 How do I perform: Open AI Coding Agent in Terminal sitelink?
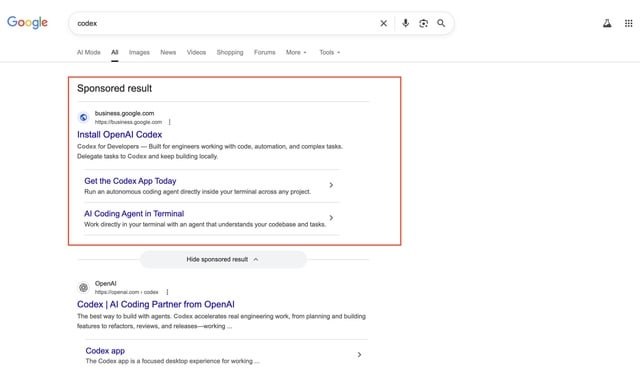(x=134, y=213)
